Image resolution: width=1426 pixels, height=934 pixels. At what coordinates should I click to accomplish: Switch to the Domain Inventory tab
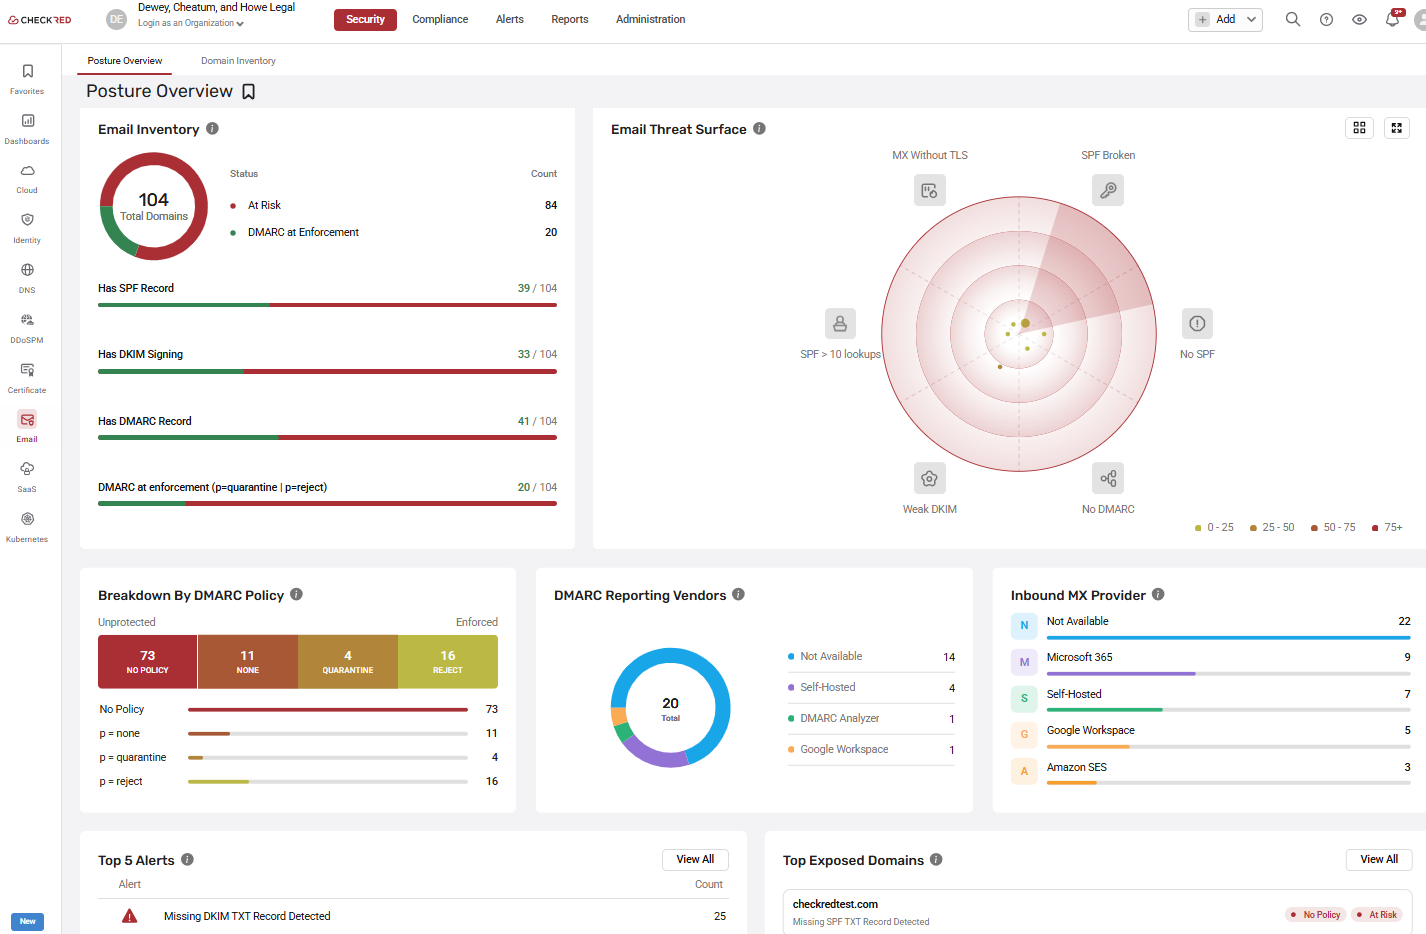(x=238, y=61)
